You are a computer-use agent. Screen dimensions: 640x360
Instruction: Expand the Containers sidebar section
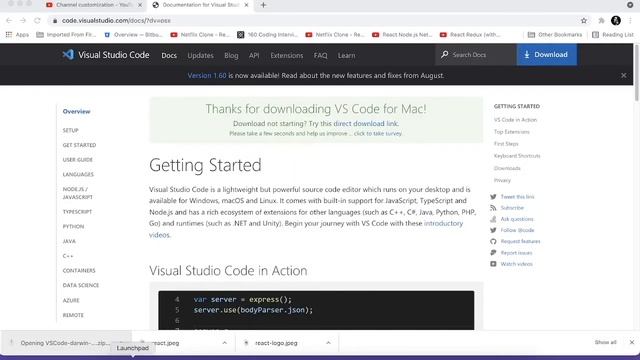79,271
